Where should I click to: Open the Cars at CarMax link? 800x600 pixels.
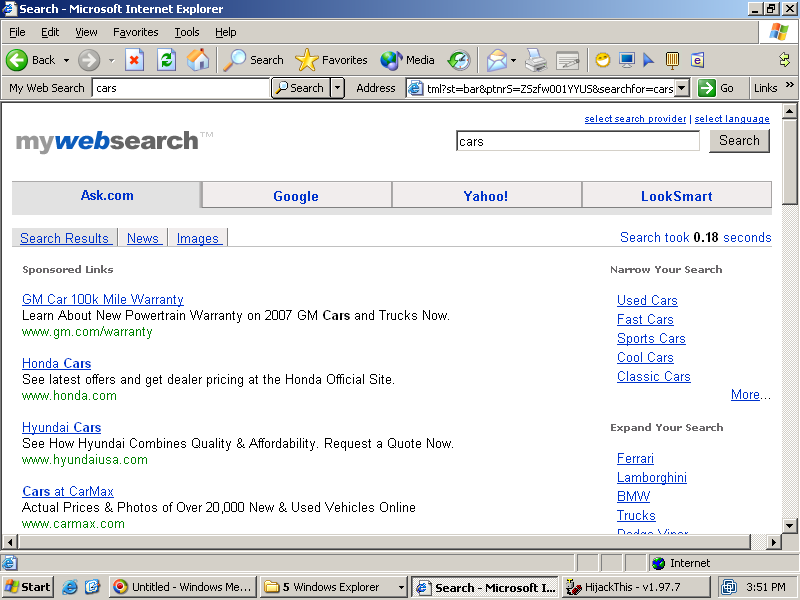click(68, 491)
